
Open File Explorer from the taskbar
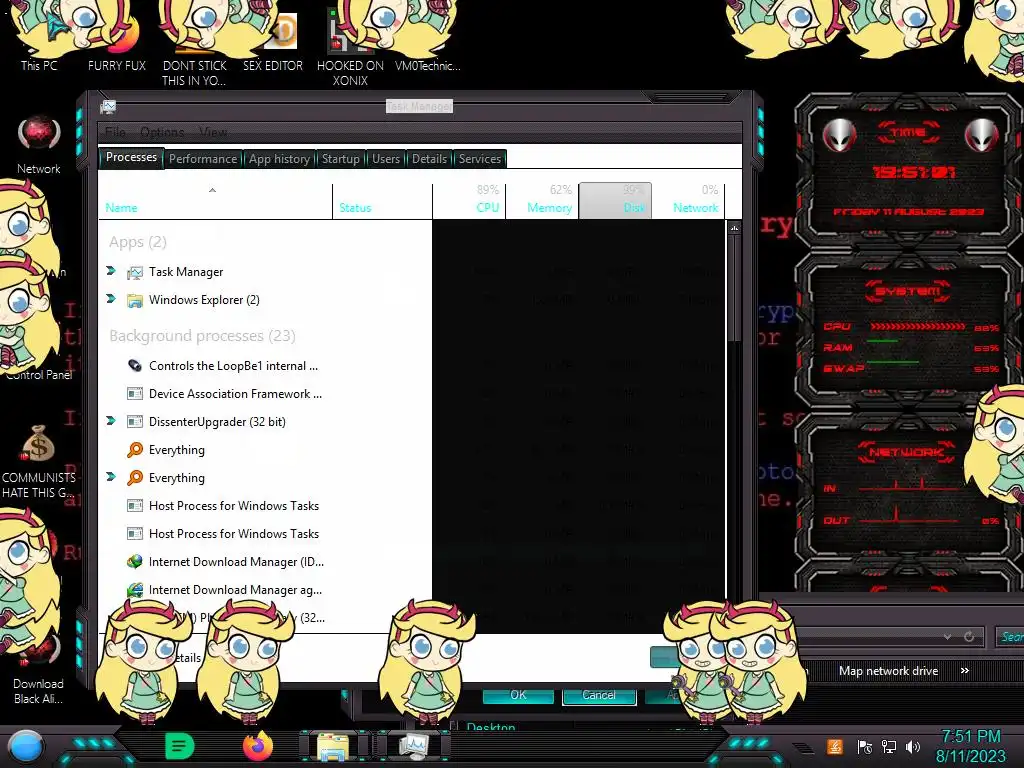pyautogui.click(x=333, y=746)
